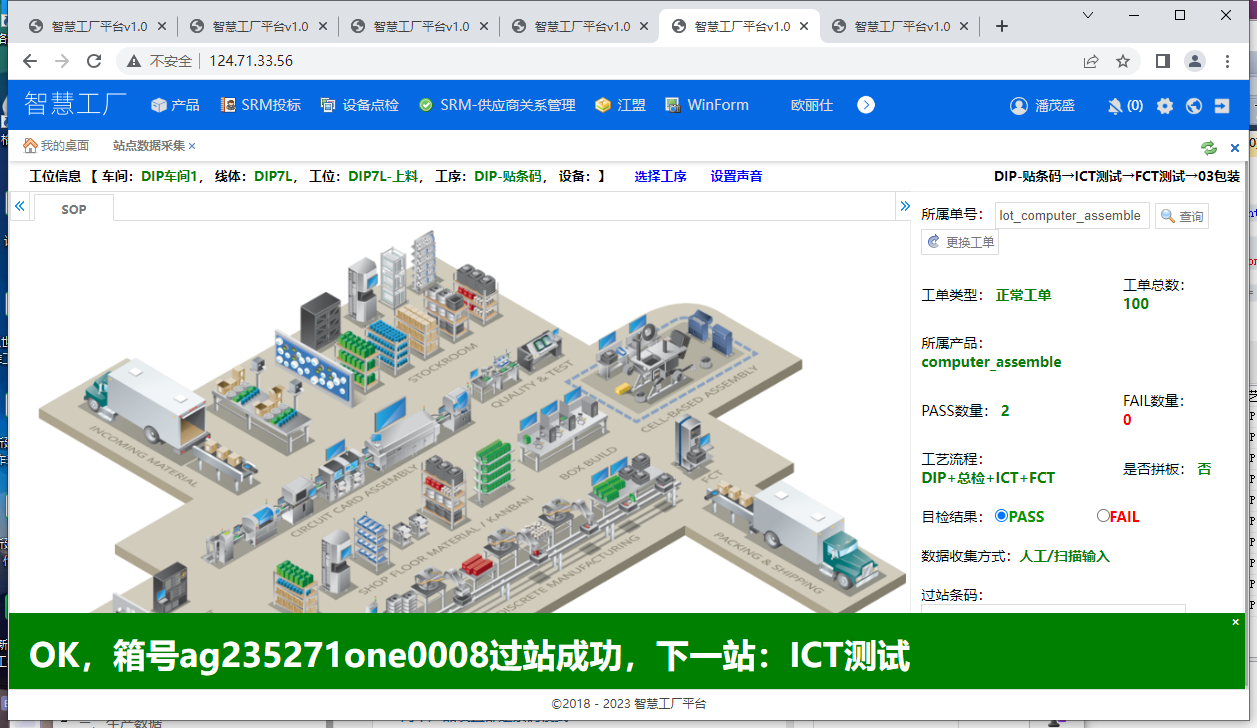
Task: Click the green refresh tab icon
Action: click(x=1209, y=147)
